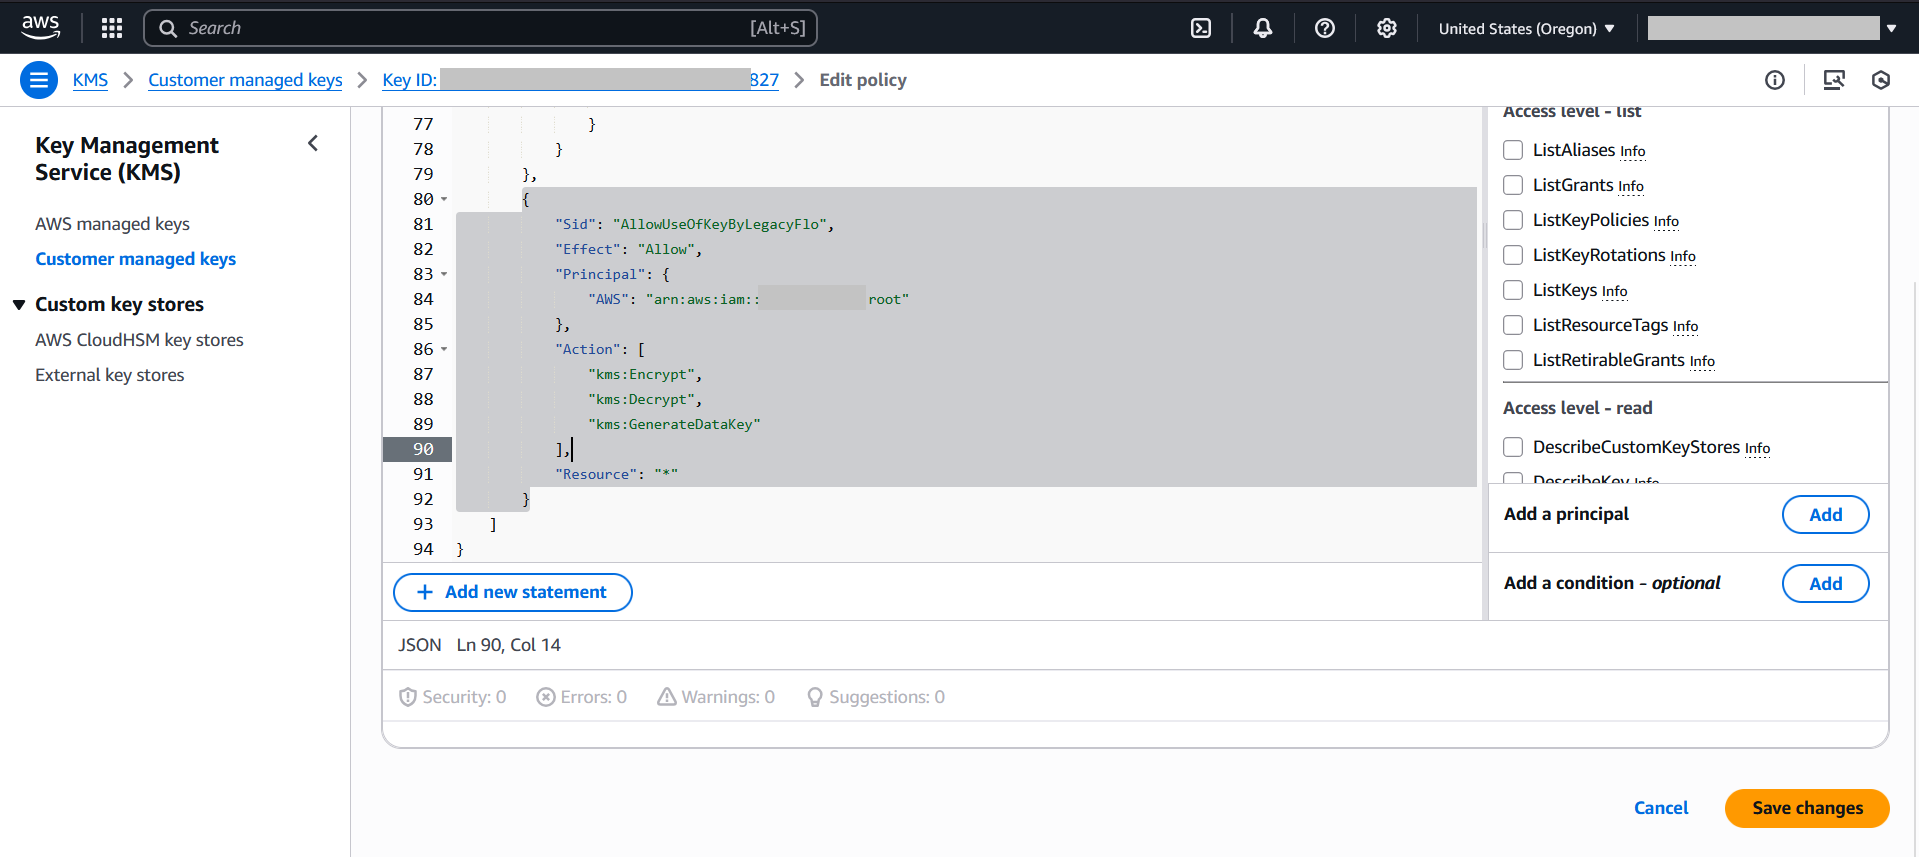
Task: Open Info link for ListKeyPolicies
Action: [x=1666, y=222]
